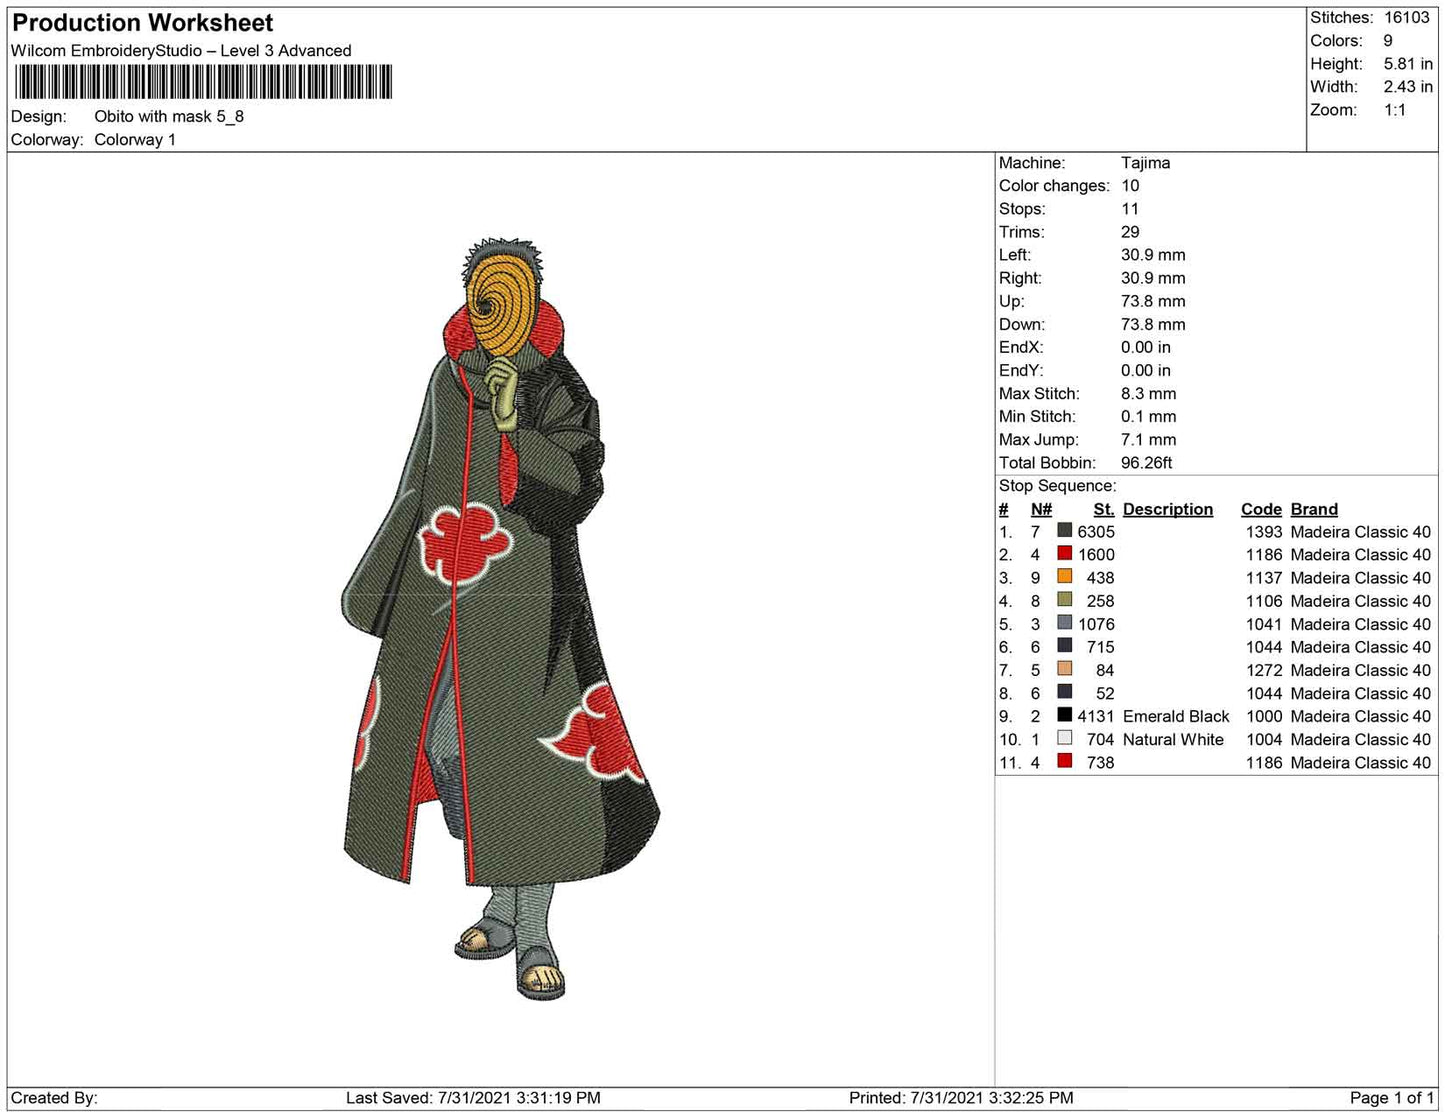Click the 'St.' column header
The height and width of the screenshot is (1112, 1445).
pyautogui.click(x=1103, y=509)
